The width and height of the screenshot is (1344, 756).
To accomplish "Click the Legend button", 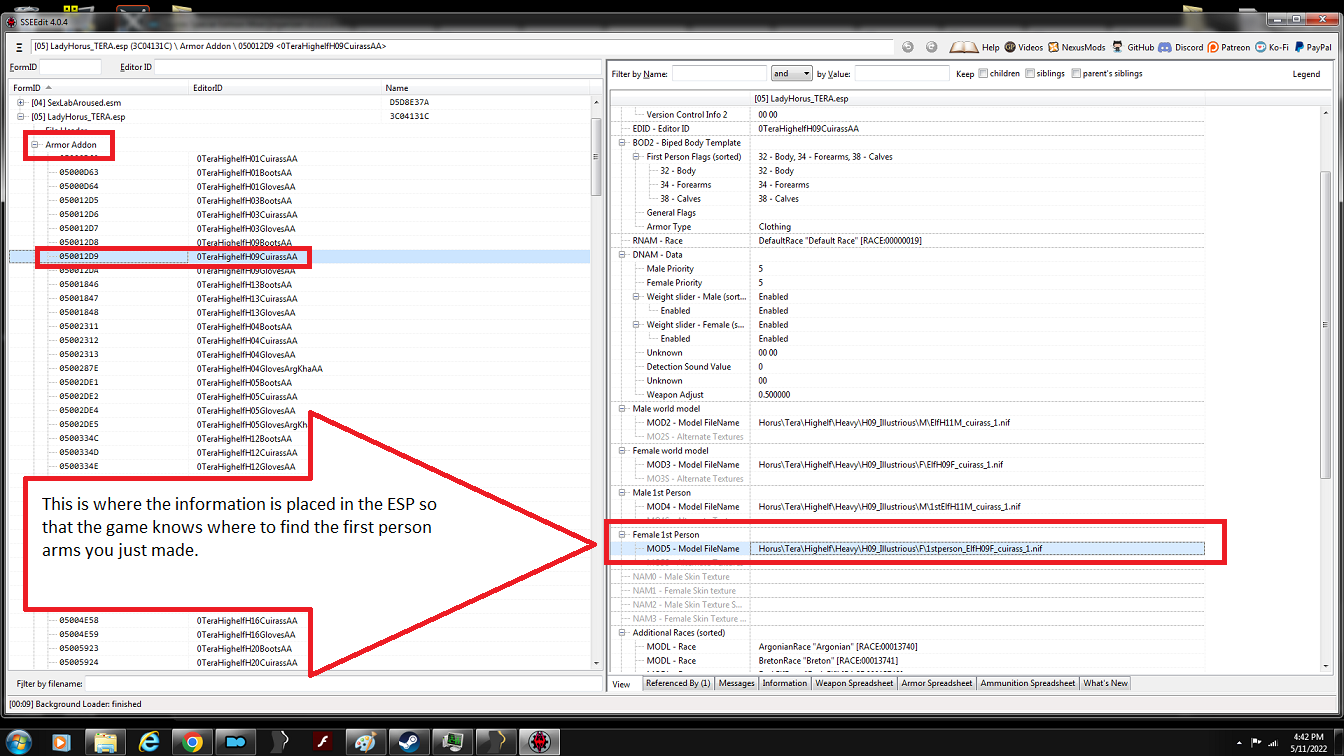I will click(x=1306, y=74).
